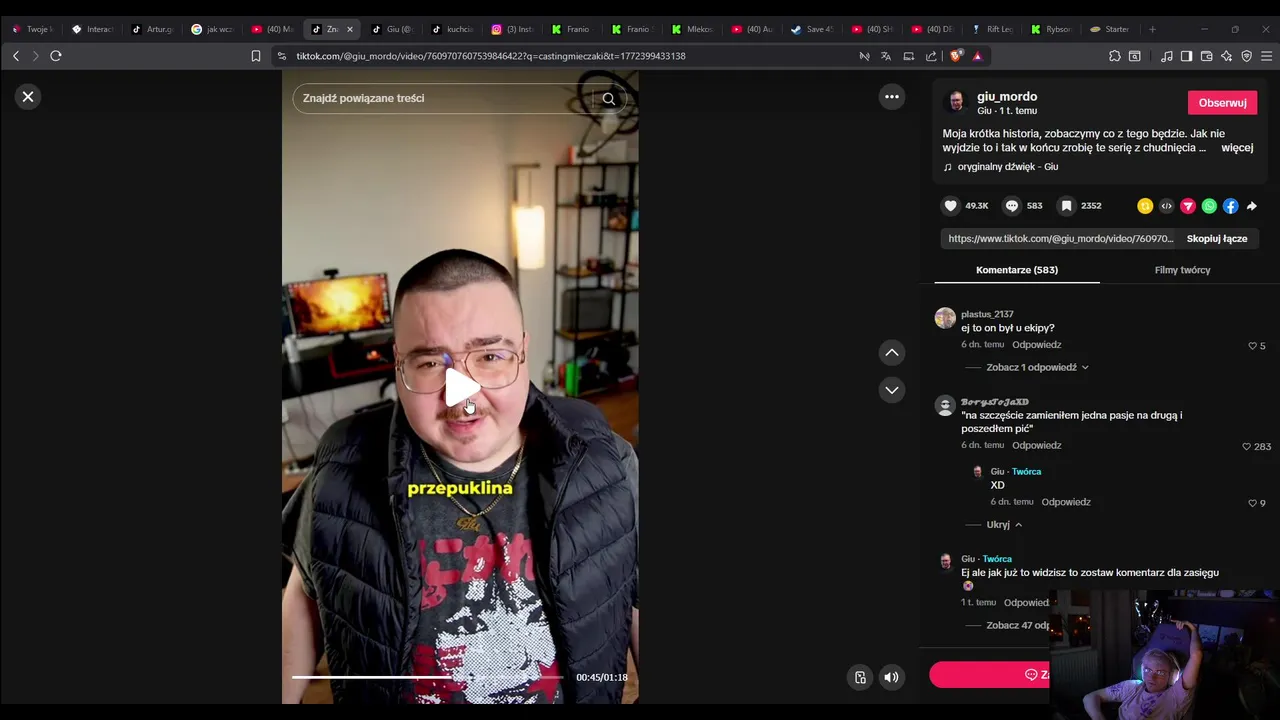Click the browser address bar URL
Image resolution: width=1280 pixels, height=720 pixels.
click(x=491, y=56)
